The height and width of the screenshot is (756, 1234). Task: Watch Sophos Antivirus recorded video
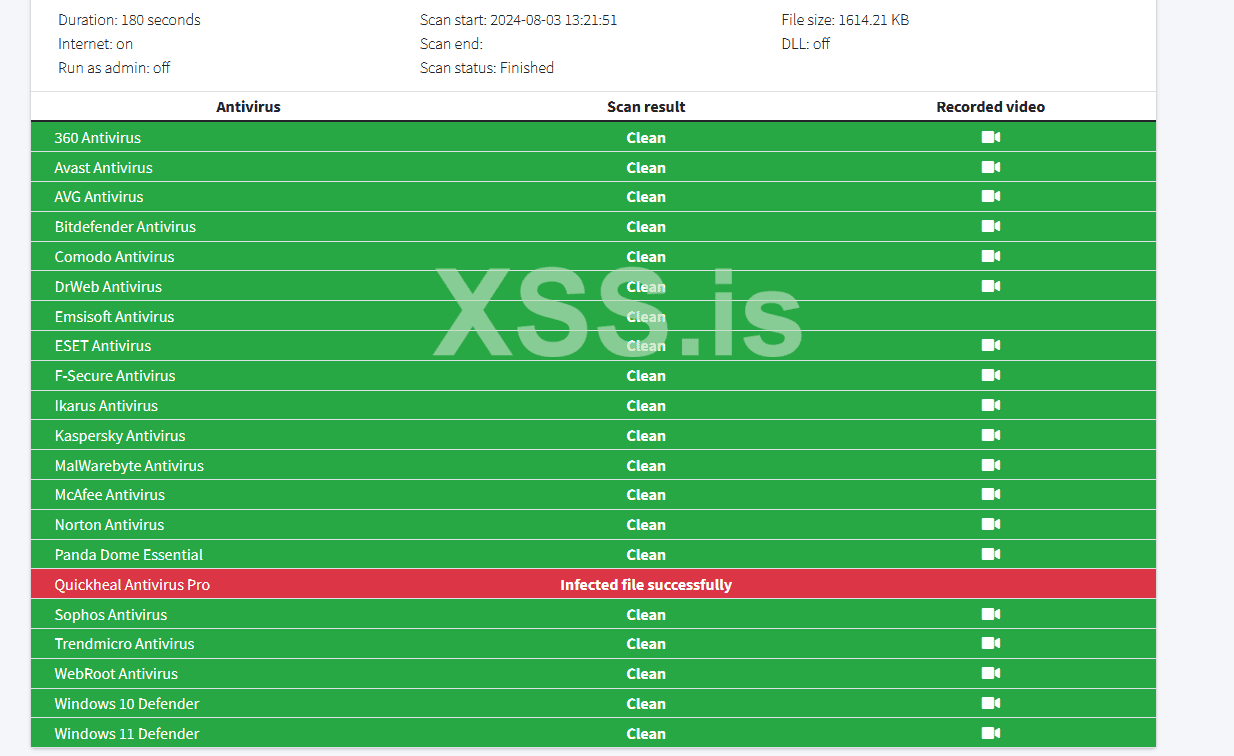(990, 615)
